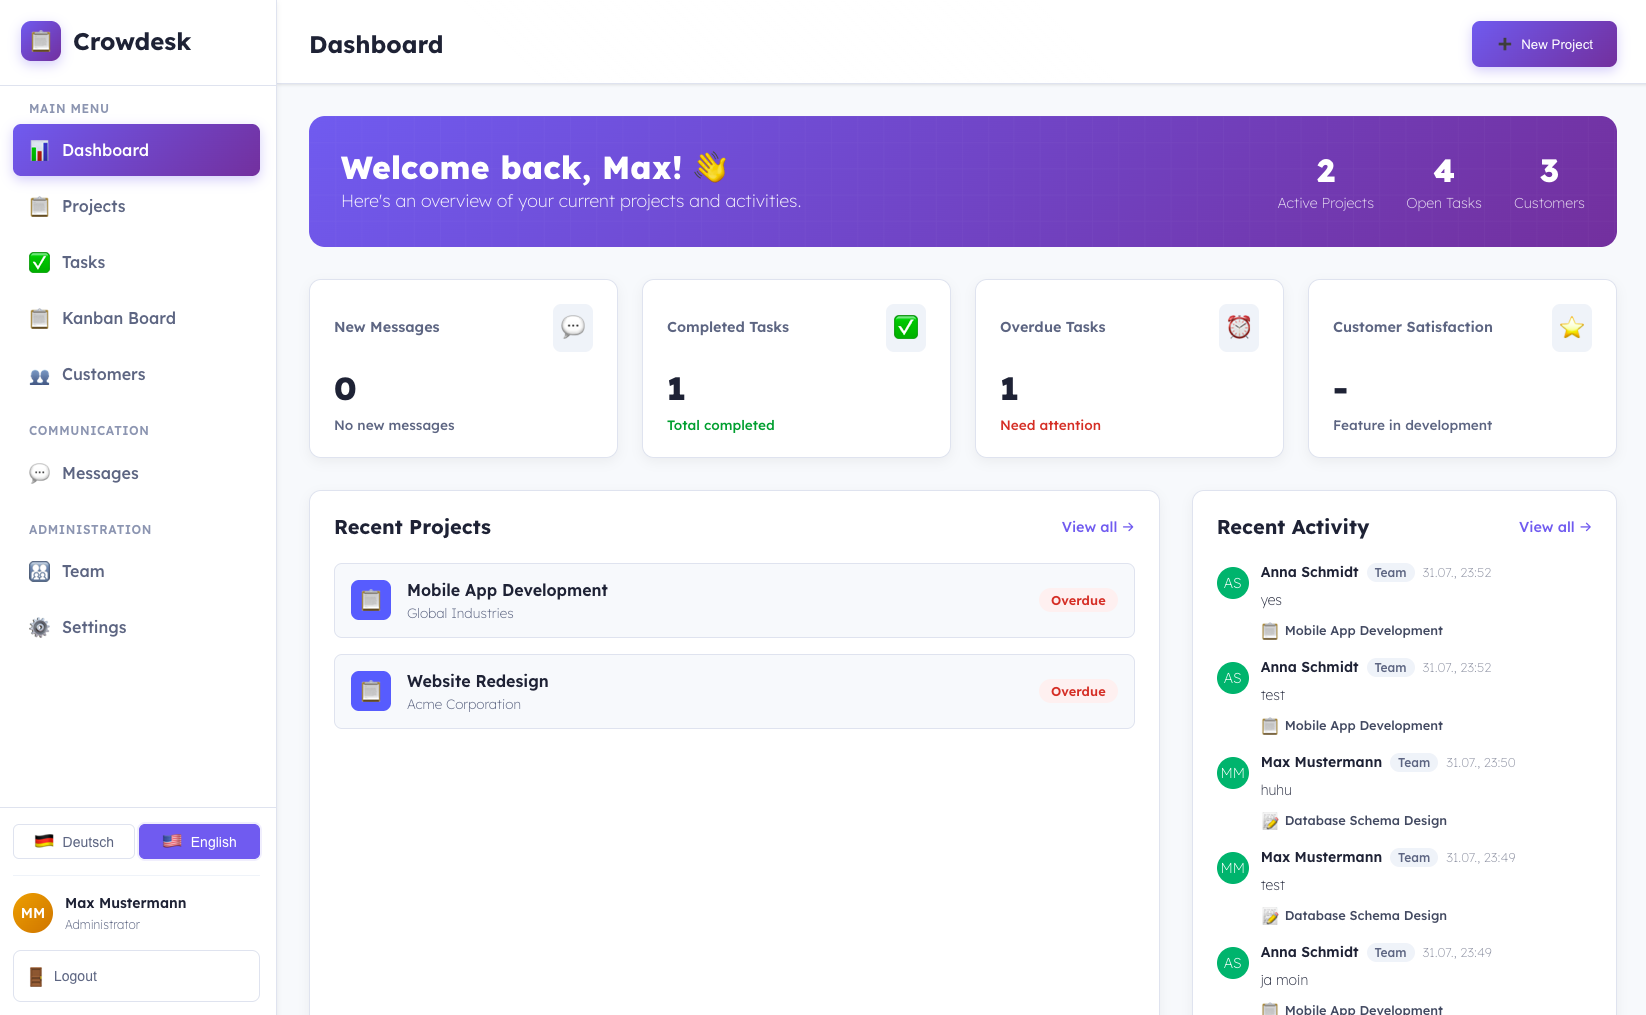Create a New Project
This screenshot has height=1015, width=1646.
[1544, 44]
